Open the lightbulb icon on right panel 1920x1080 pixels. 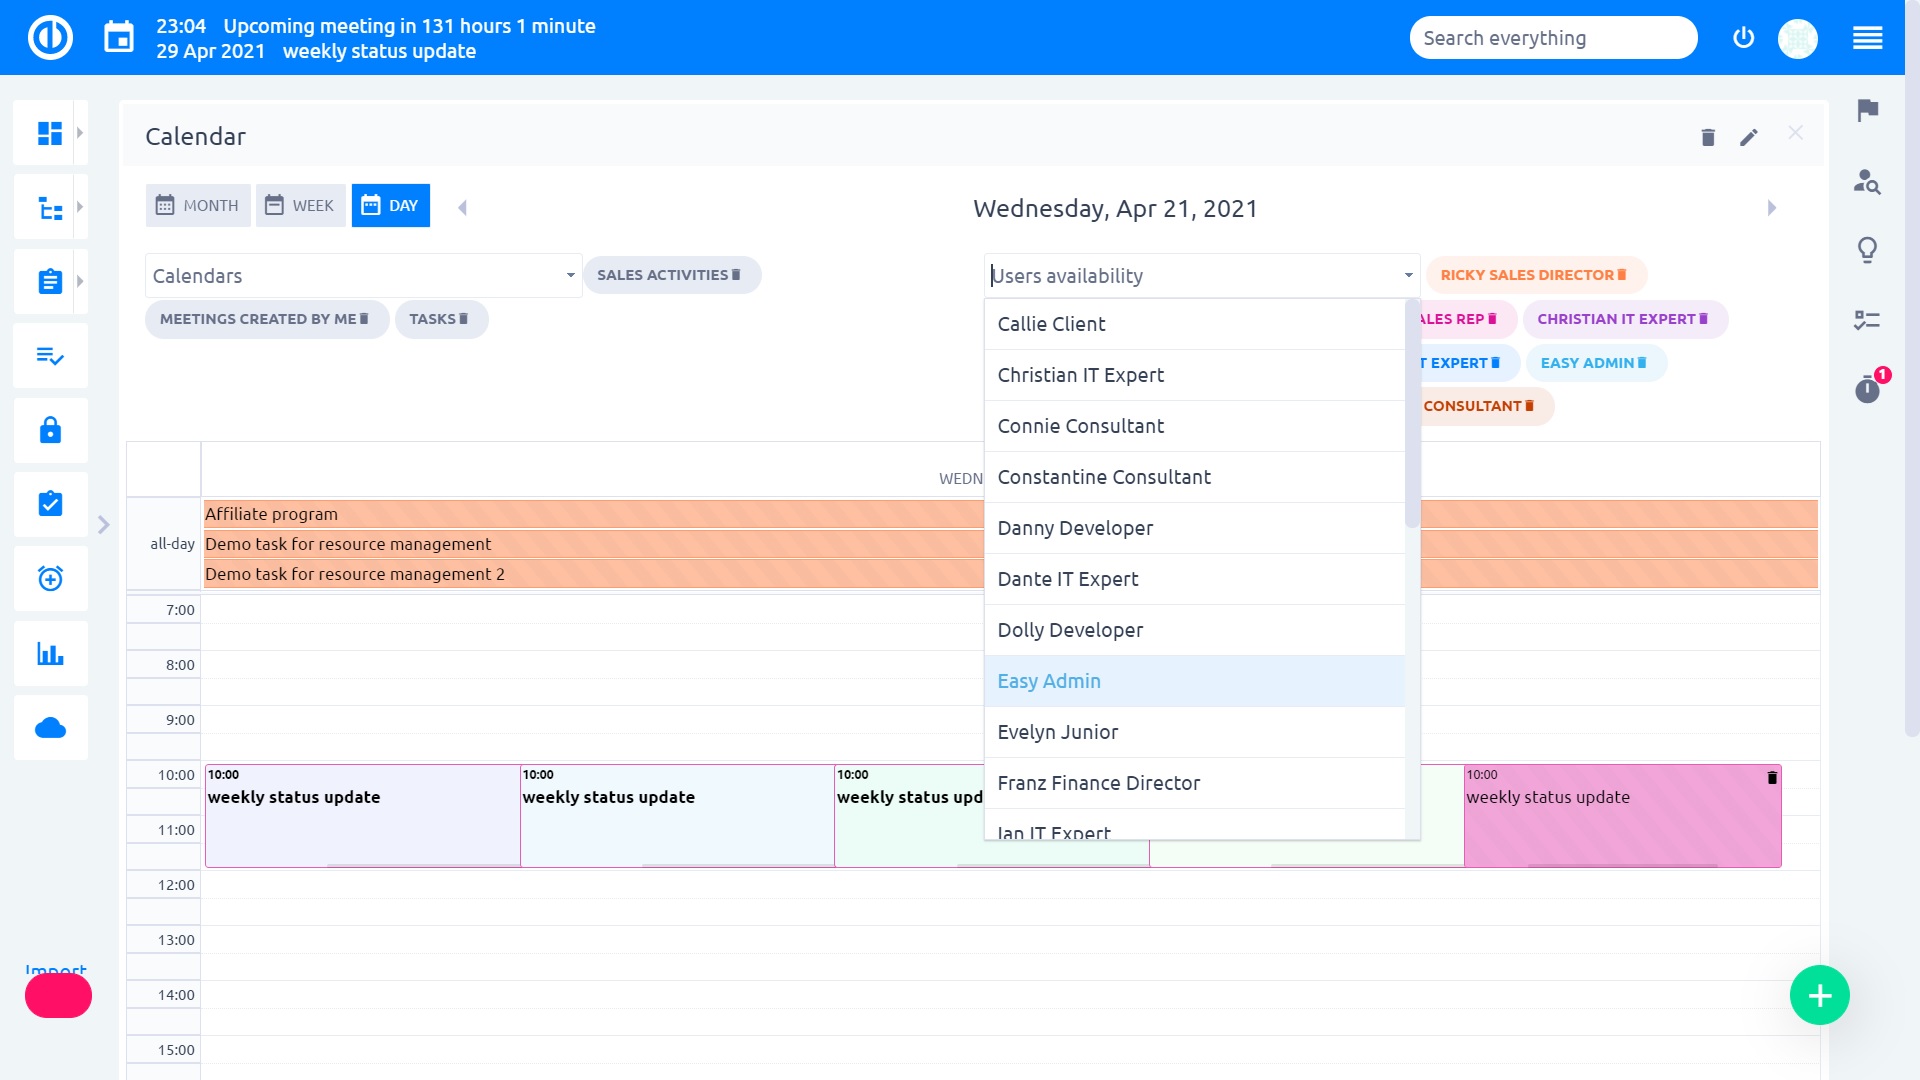1867,249
